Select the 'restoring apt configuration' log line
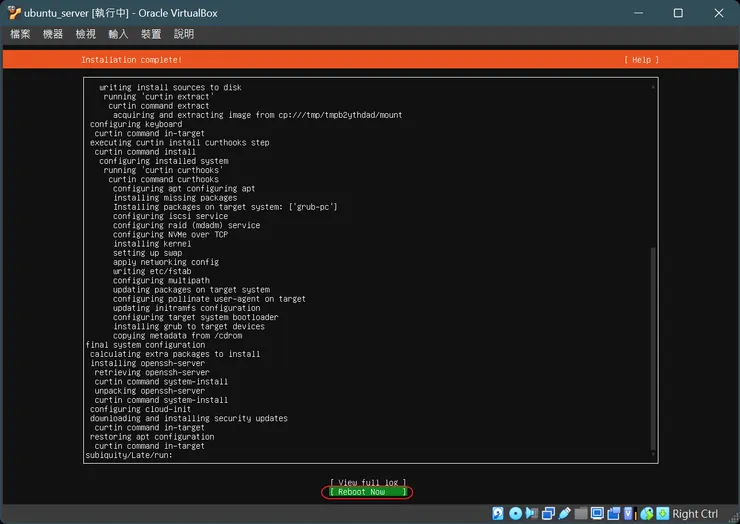This screenshot has width=740, height=524. 152,437
